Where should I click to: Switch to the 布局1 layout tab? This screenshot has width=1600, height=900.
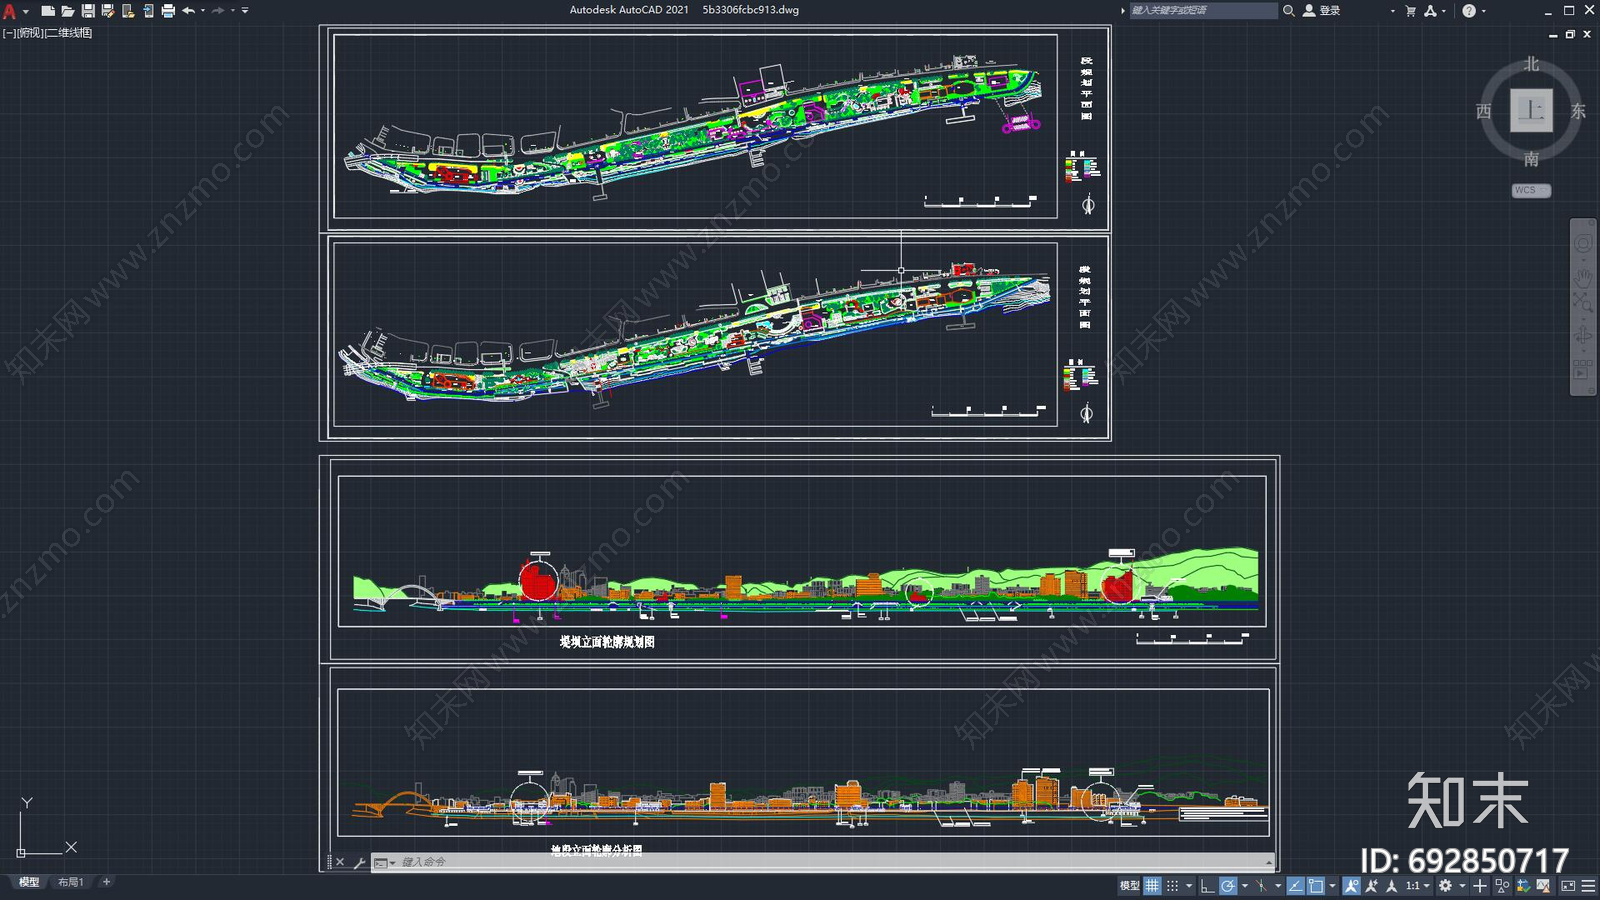pyautogui.click(x=70, y=882)
